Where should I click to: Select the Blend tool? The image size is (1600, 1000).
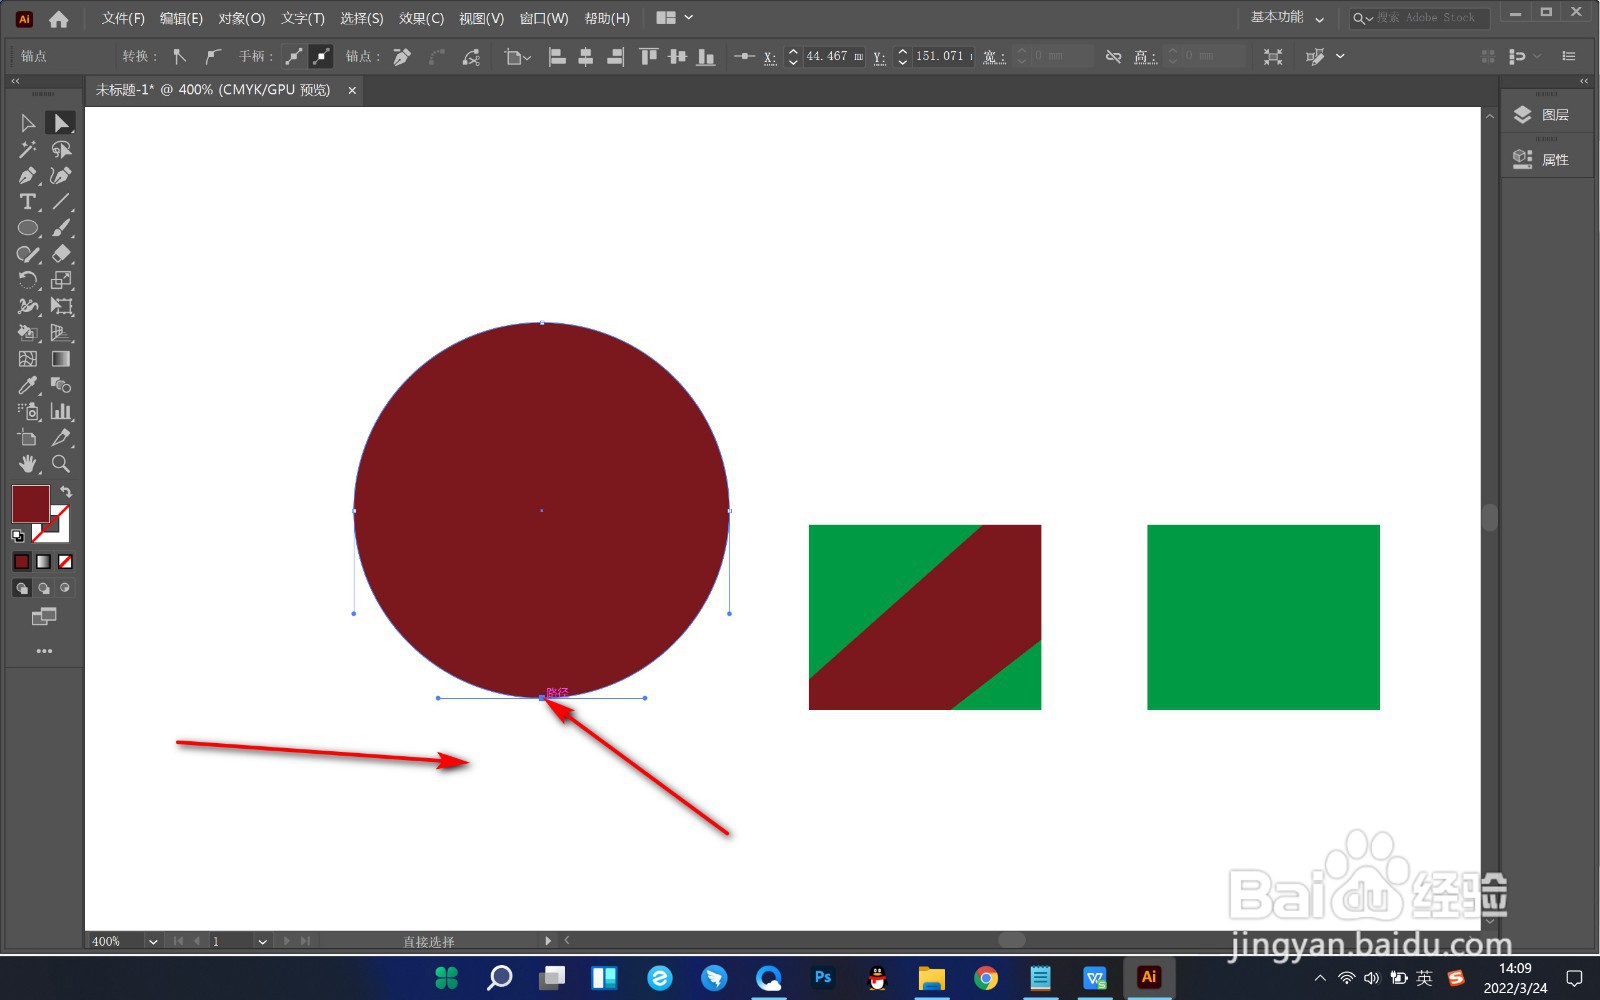point(61,385)
